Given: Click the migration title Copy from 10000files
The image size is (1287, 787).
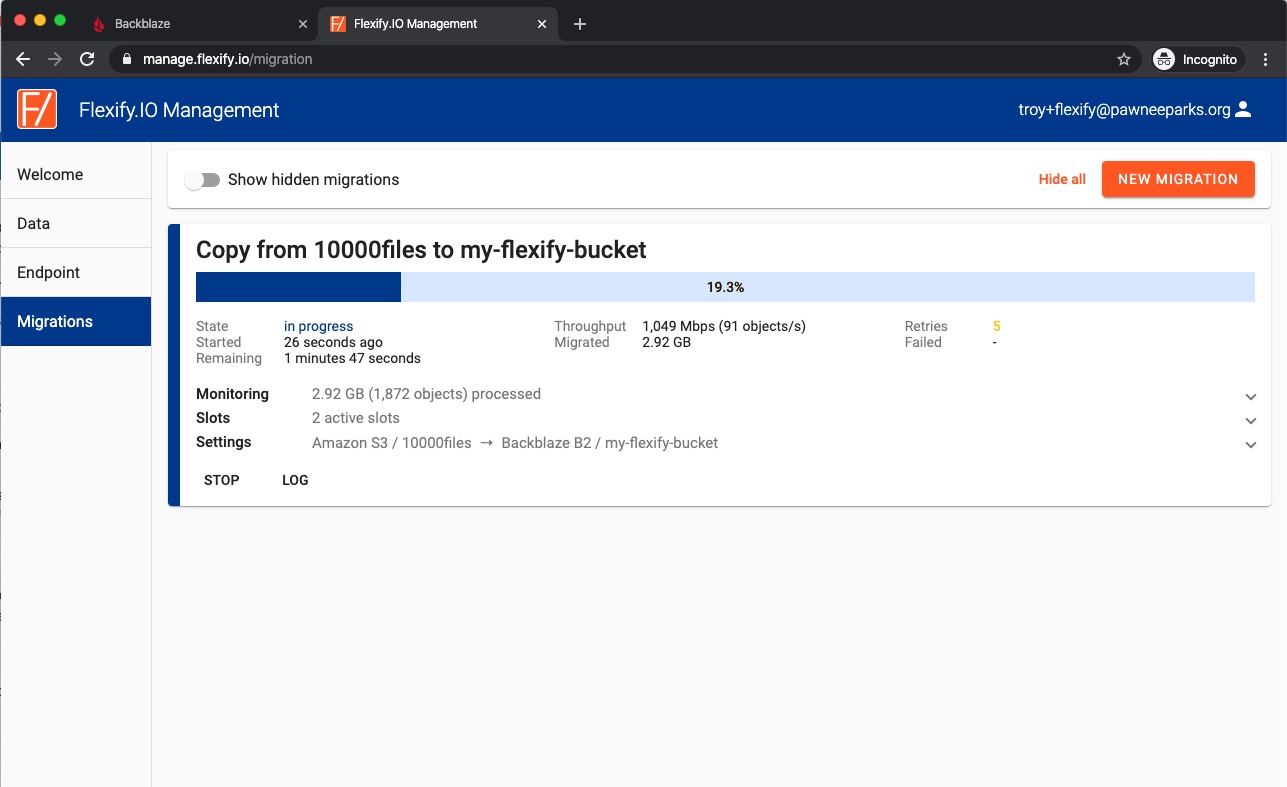Looking at the screenshot, I should (x=421, y=250).
